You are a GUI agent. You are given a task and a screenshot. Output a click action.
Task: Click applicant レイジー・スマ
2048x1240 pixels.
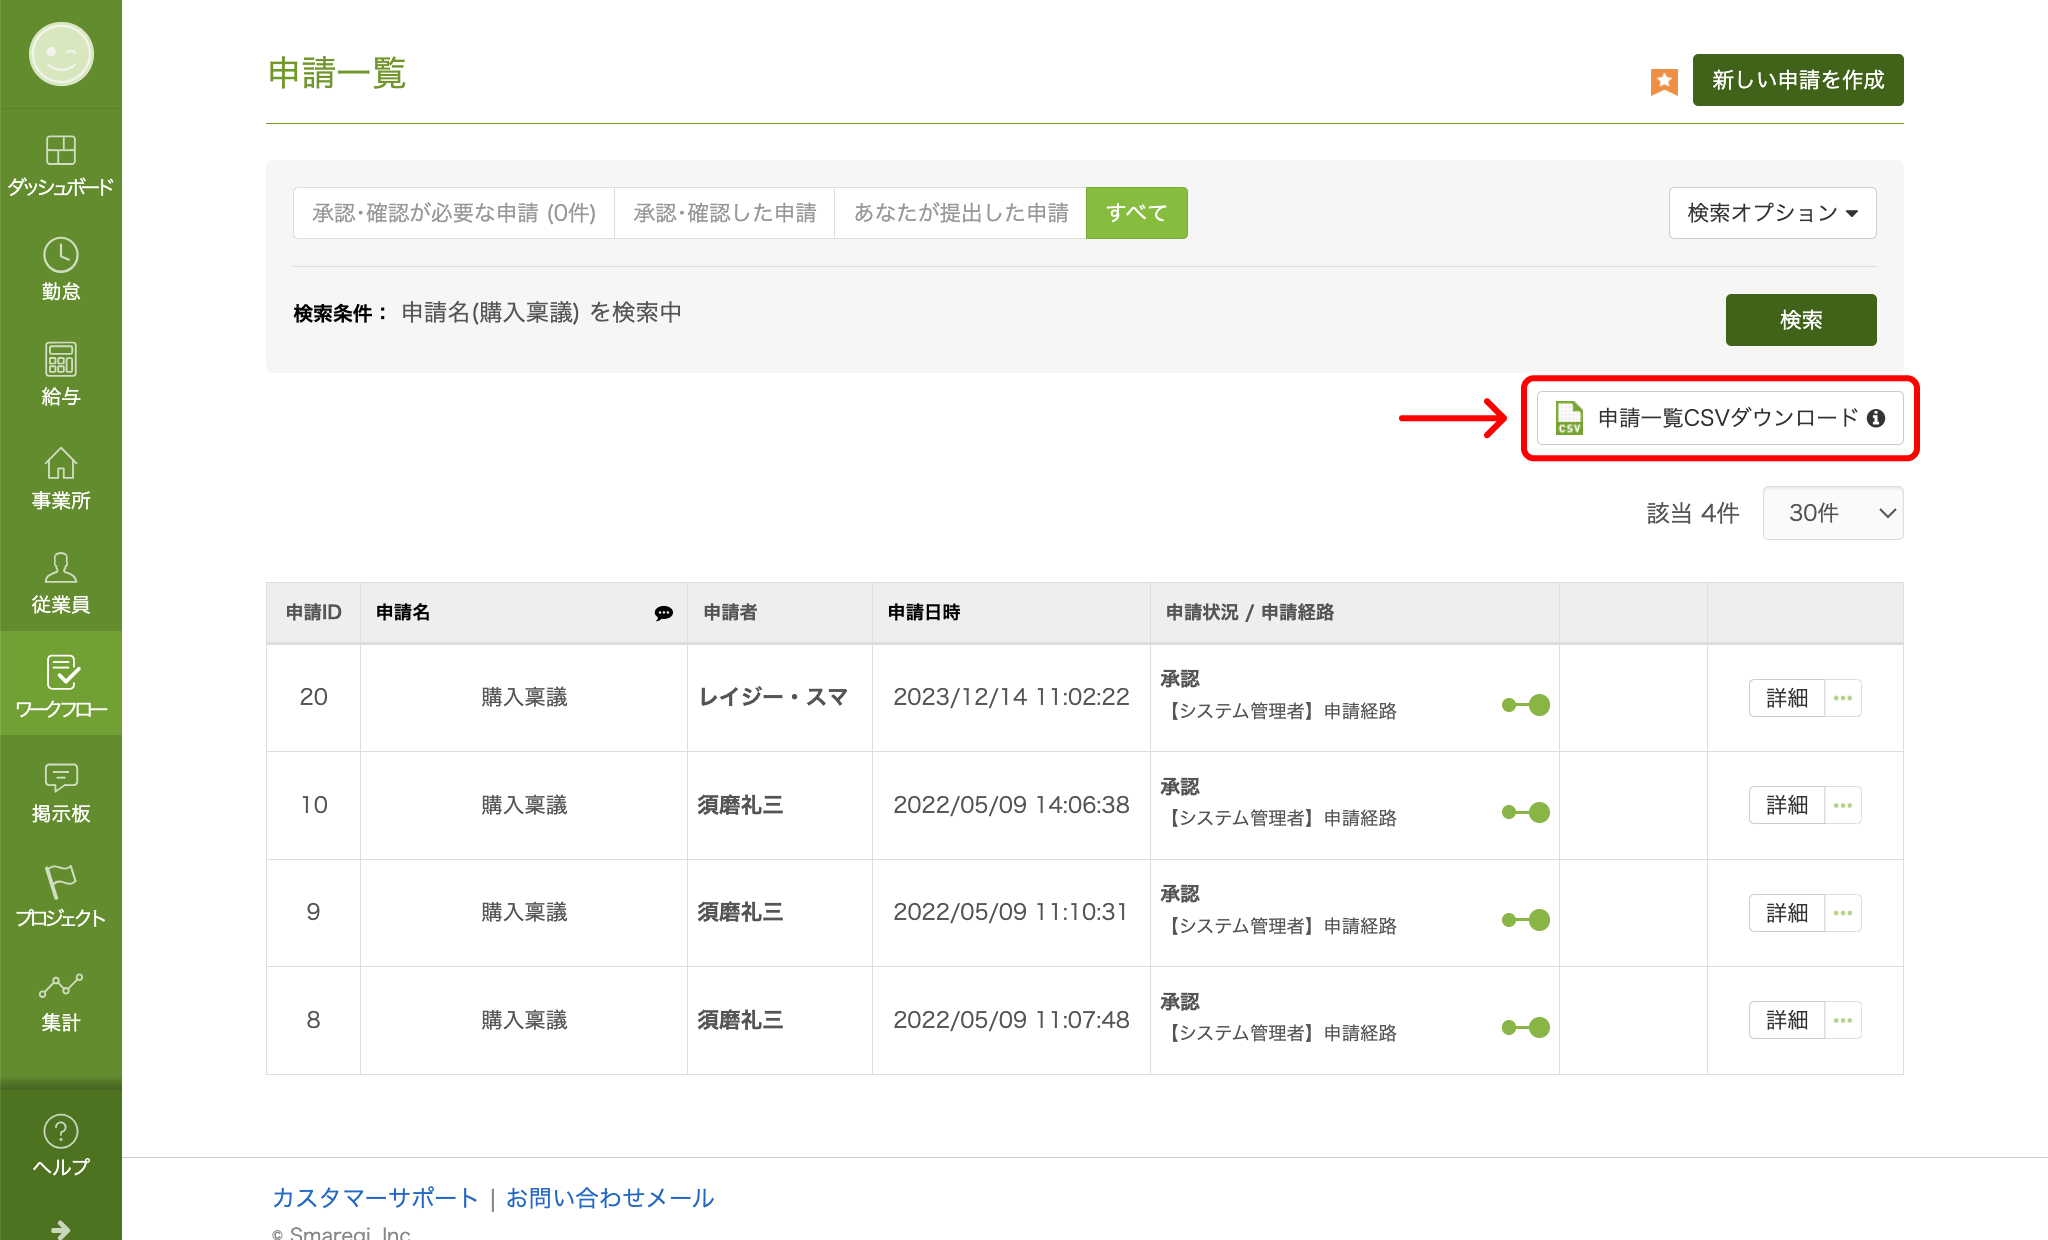point(773,697)
